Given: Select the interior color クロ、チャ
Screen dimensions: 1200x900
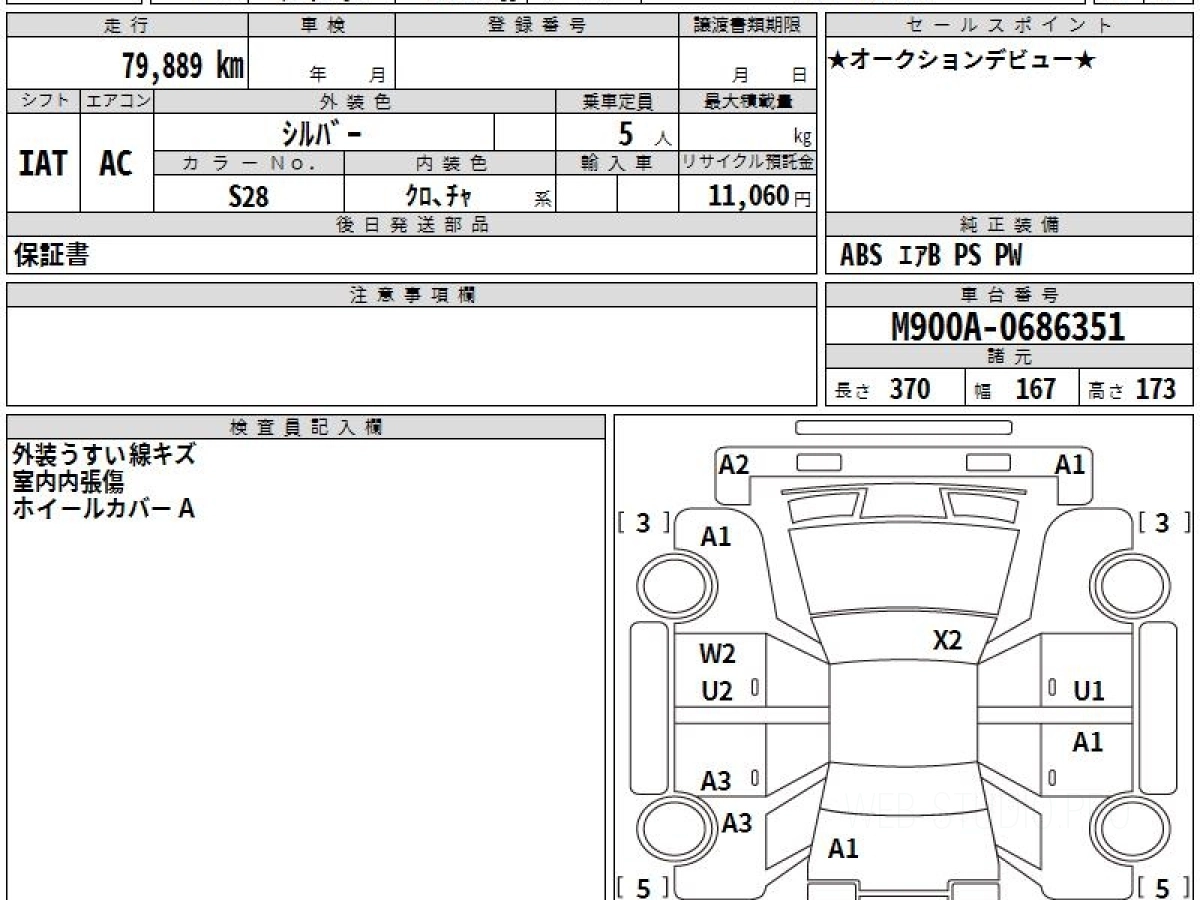Looking at the screenshot, I should coord(438,196).
